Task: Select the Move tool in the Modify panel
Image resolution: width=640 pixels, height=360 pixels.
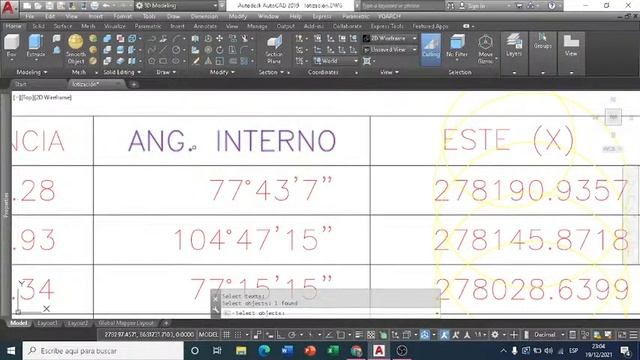Action: [220, 38]
